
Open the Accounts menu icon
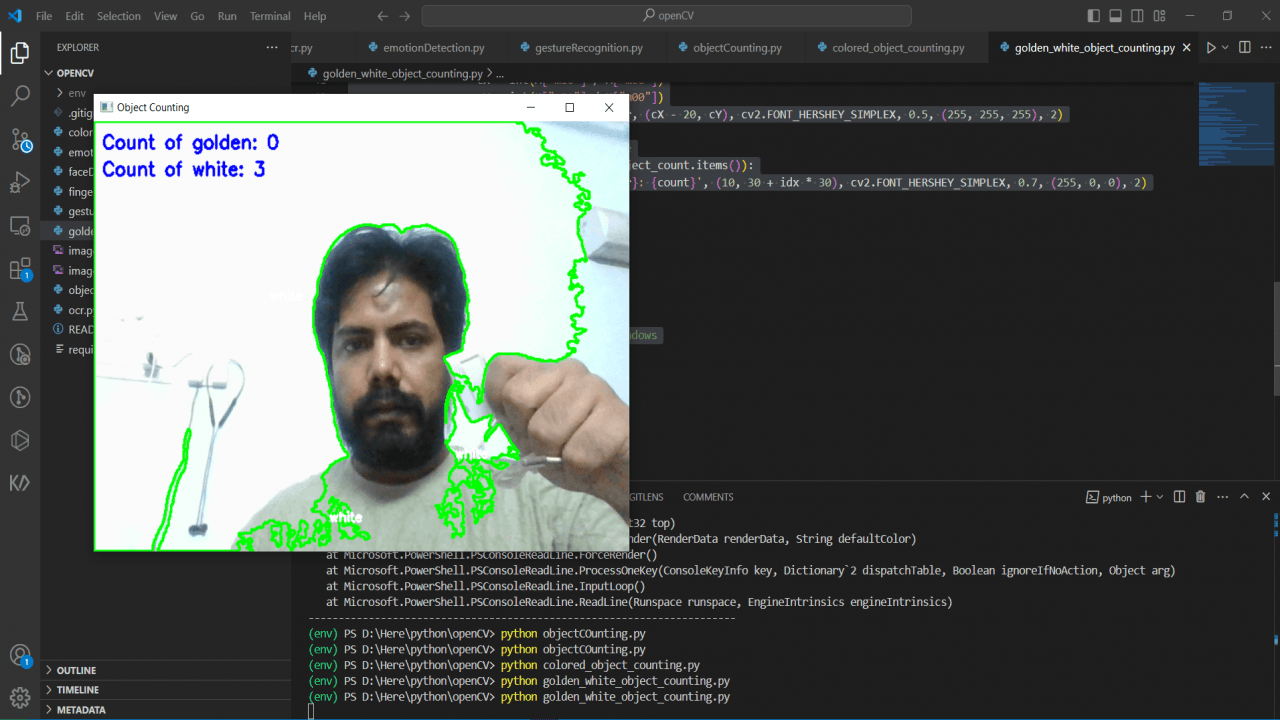(x=20, y=656)
